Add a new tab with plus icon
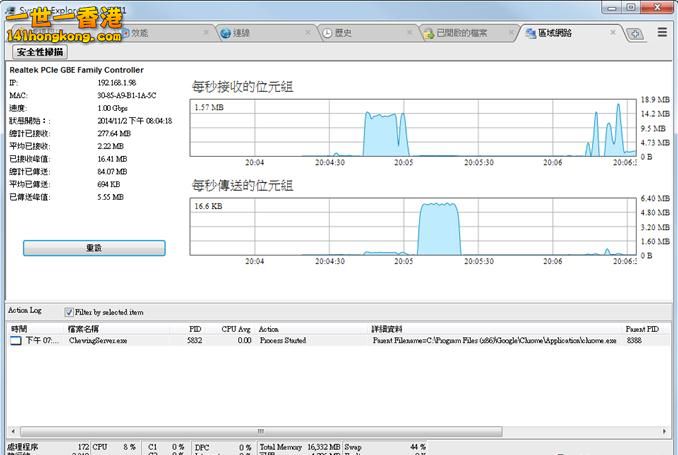This screenshot has width=678, height=455. tap(635, 34)
